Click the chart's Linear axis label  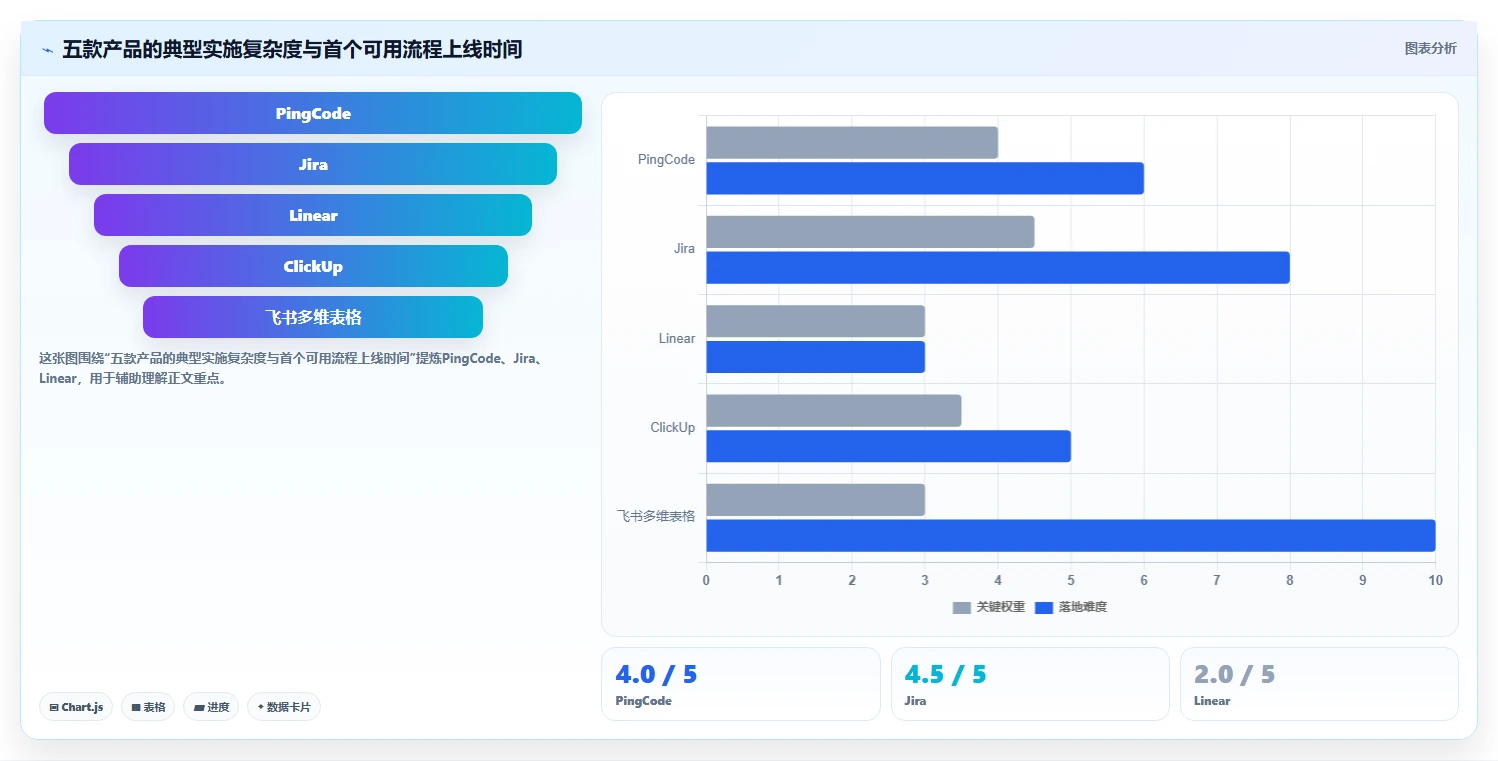click(677, 339)
